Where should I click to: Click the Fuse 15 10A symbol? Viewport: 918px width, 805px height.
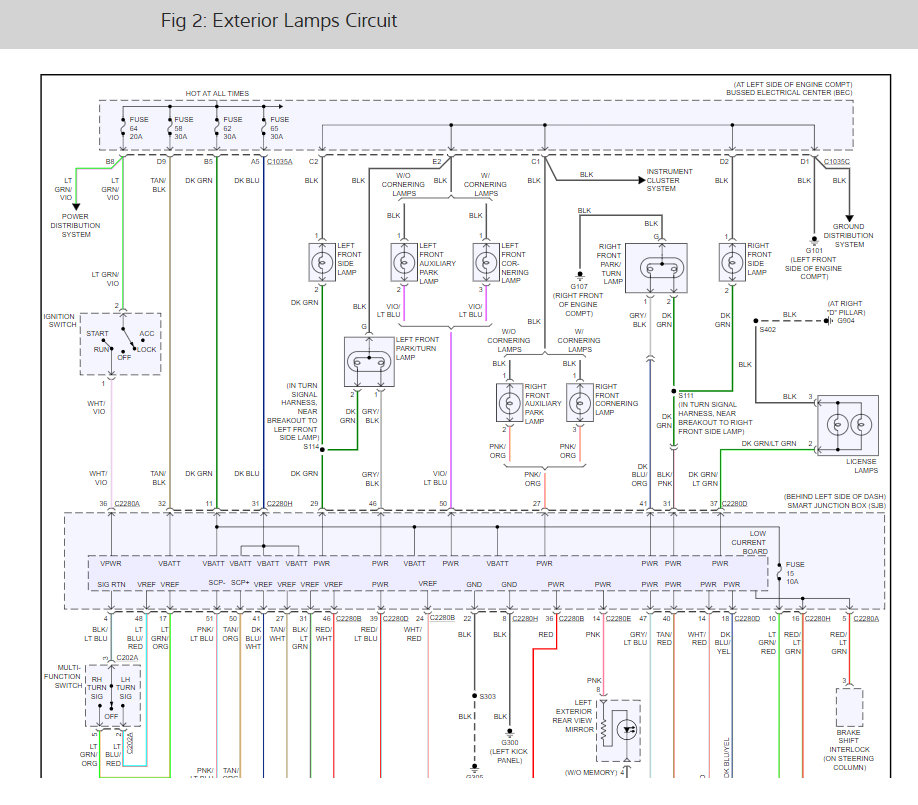[779, 573]
